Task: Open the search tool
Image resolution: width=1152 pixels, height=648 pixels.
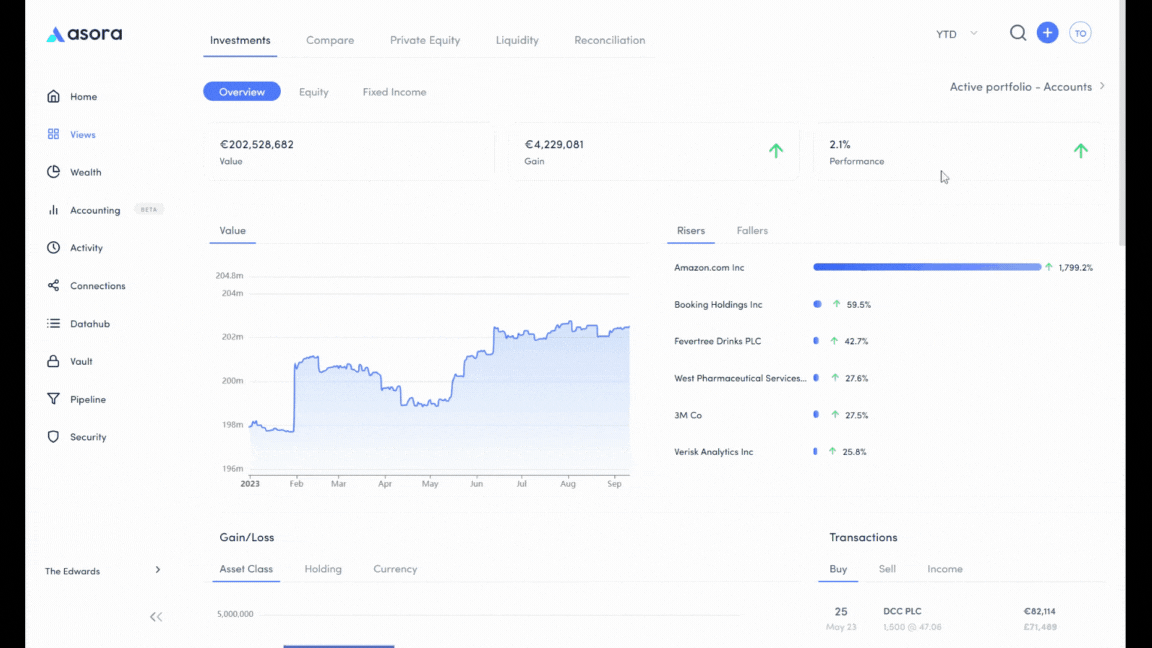Action: (x=1017, y=32)
